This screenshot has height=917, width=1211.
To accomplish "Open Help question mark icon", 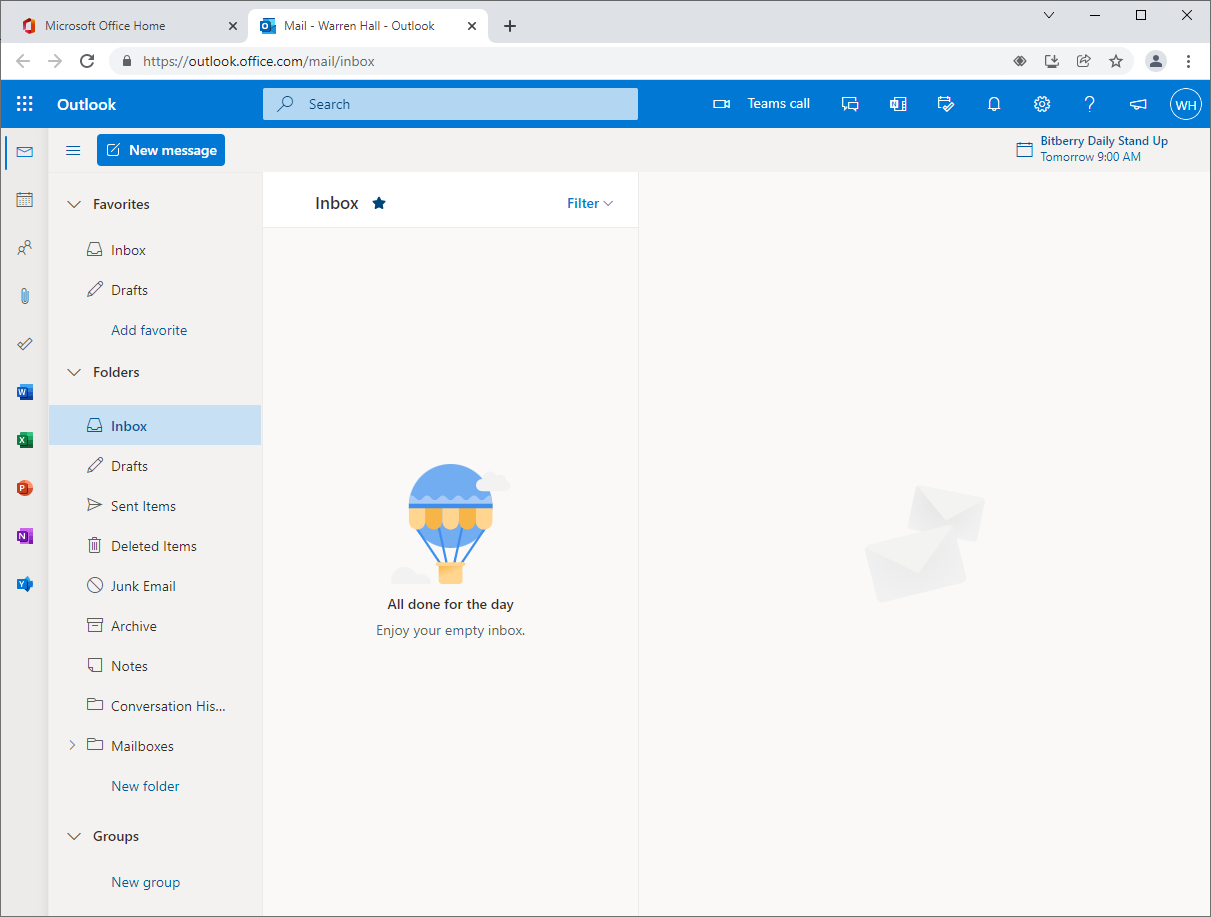I will [x=1090, y=104].
